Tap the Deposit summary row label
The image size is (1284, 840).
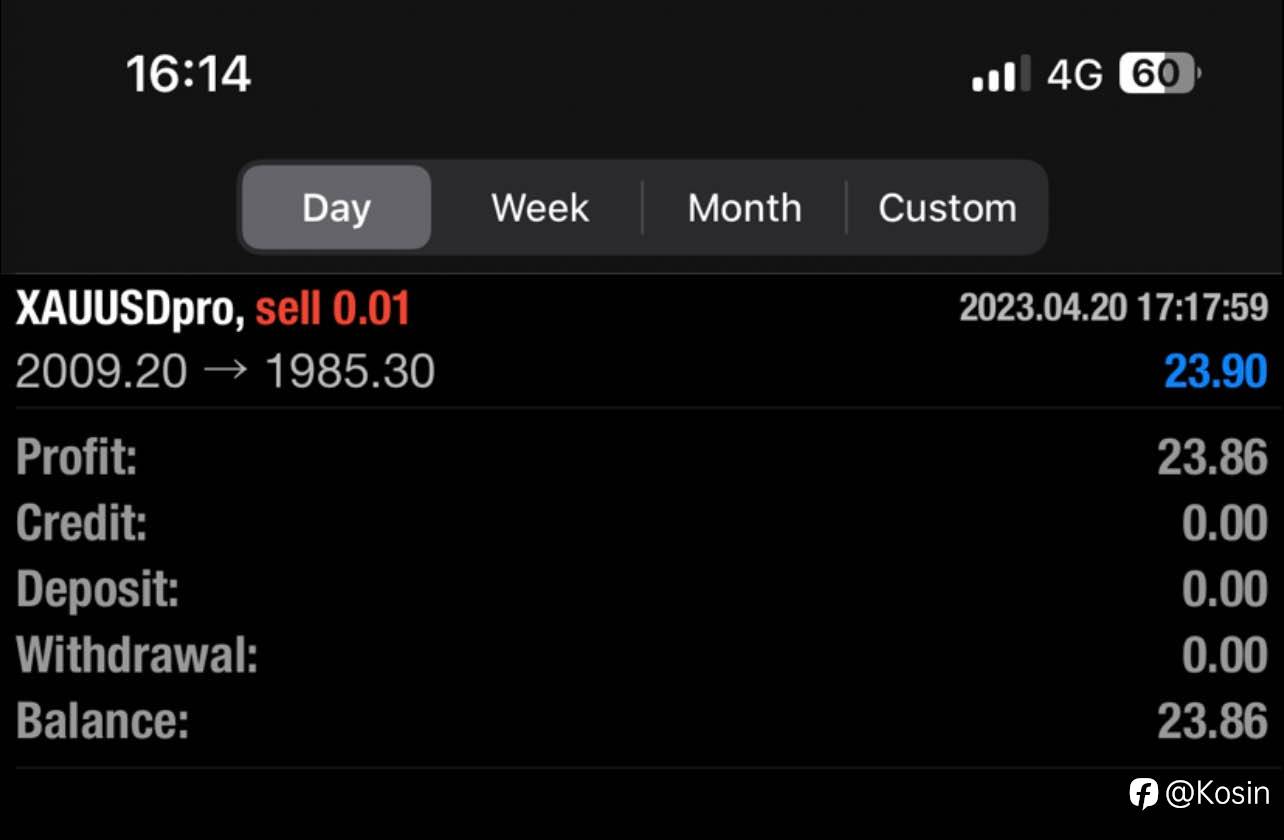click(98, 589)
